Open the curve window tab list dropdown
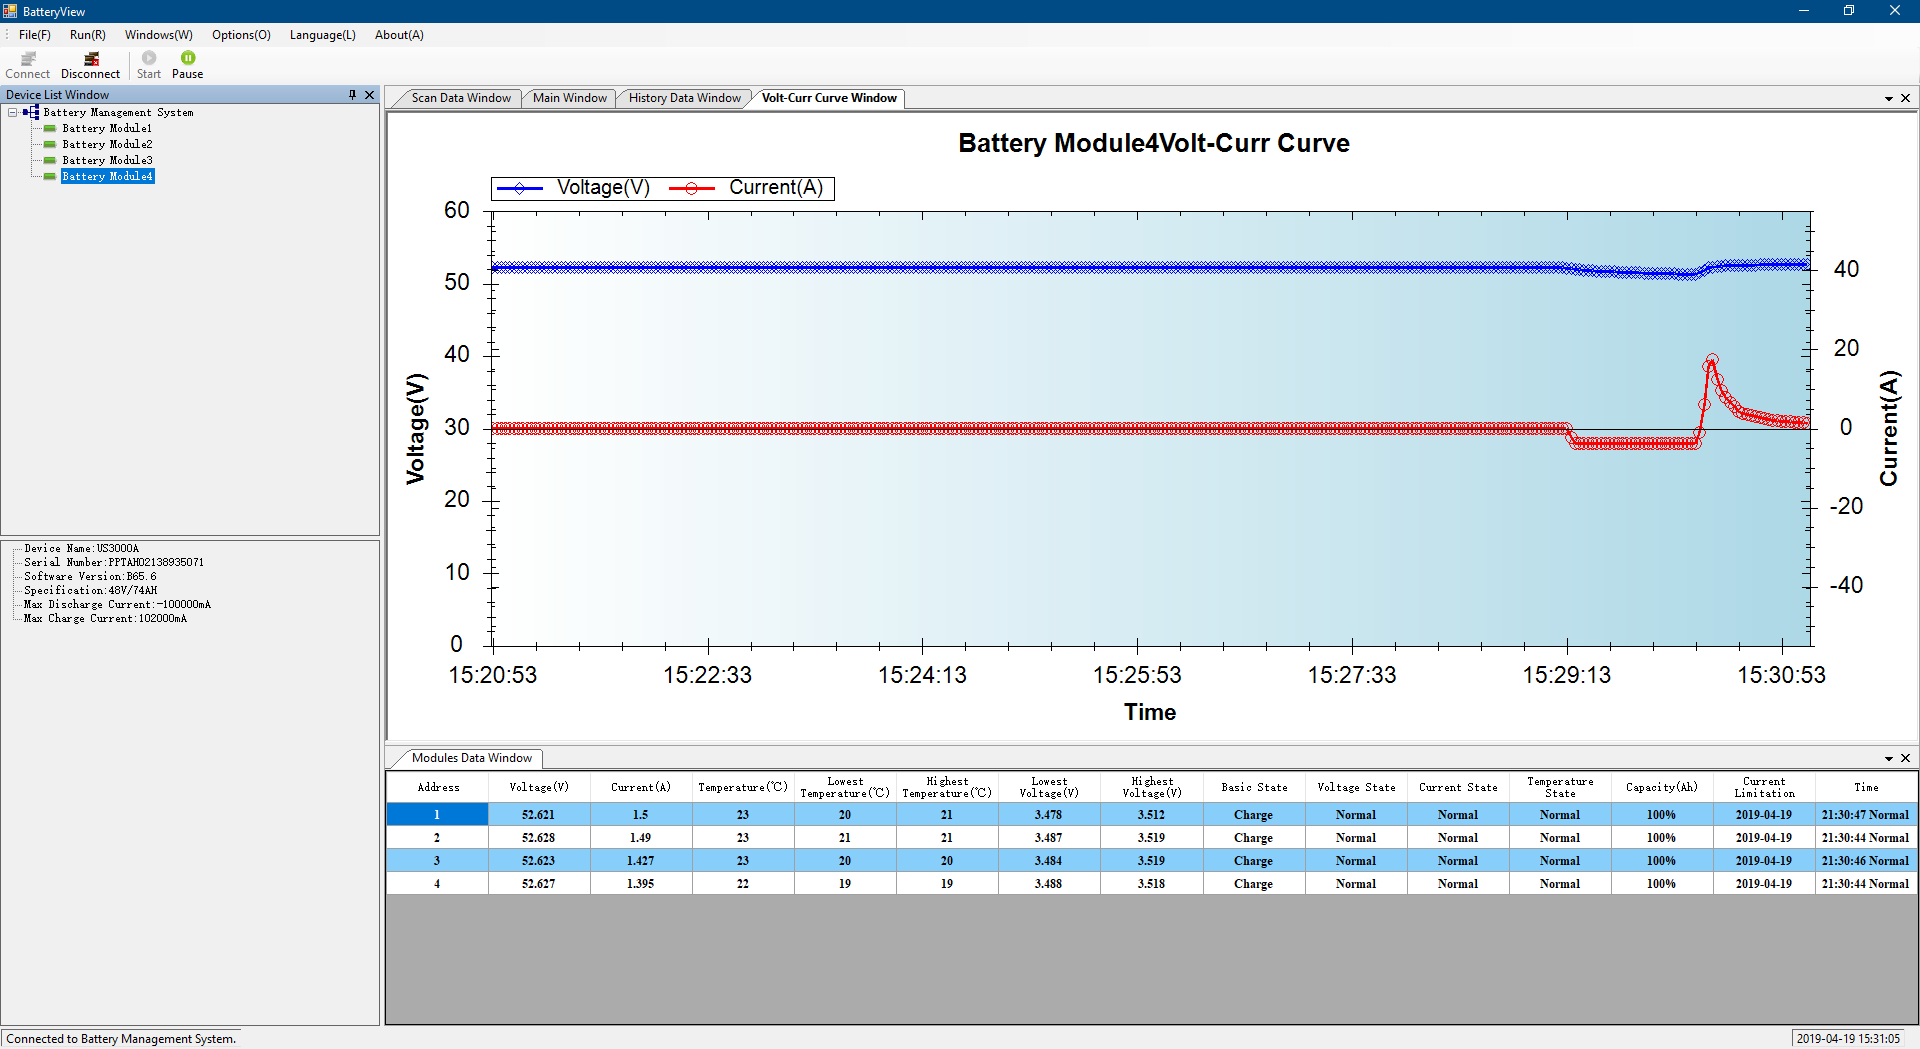 [x=1888, y=98]
